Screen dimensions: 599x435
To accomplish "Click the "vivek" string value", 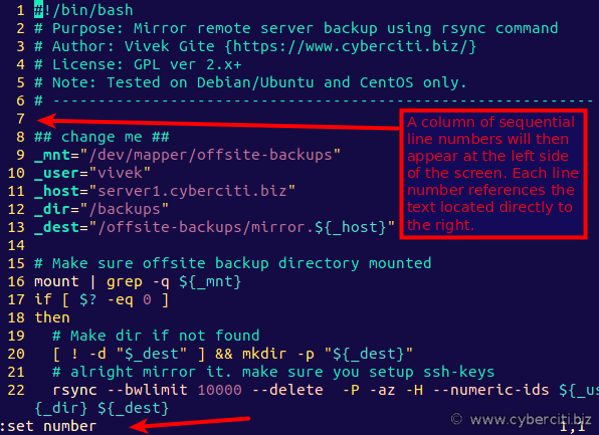I will 120,173.
